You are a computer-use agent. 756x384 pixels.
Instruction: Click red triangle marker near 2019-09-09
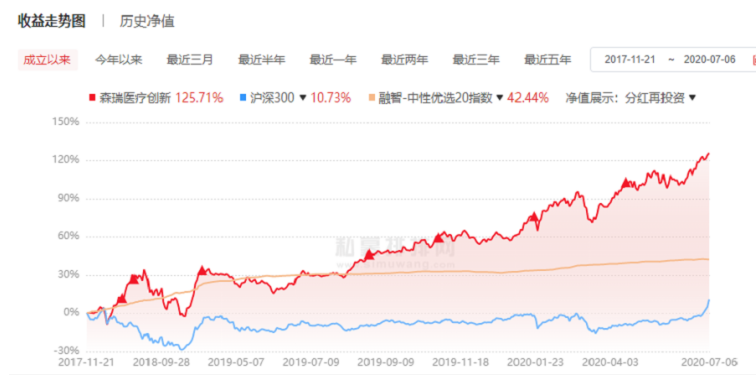(x=369, y=255)
